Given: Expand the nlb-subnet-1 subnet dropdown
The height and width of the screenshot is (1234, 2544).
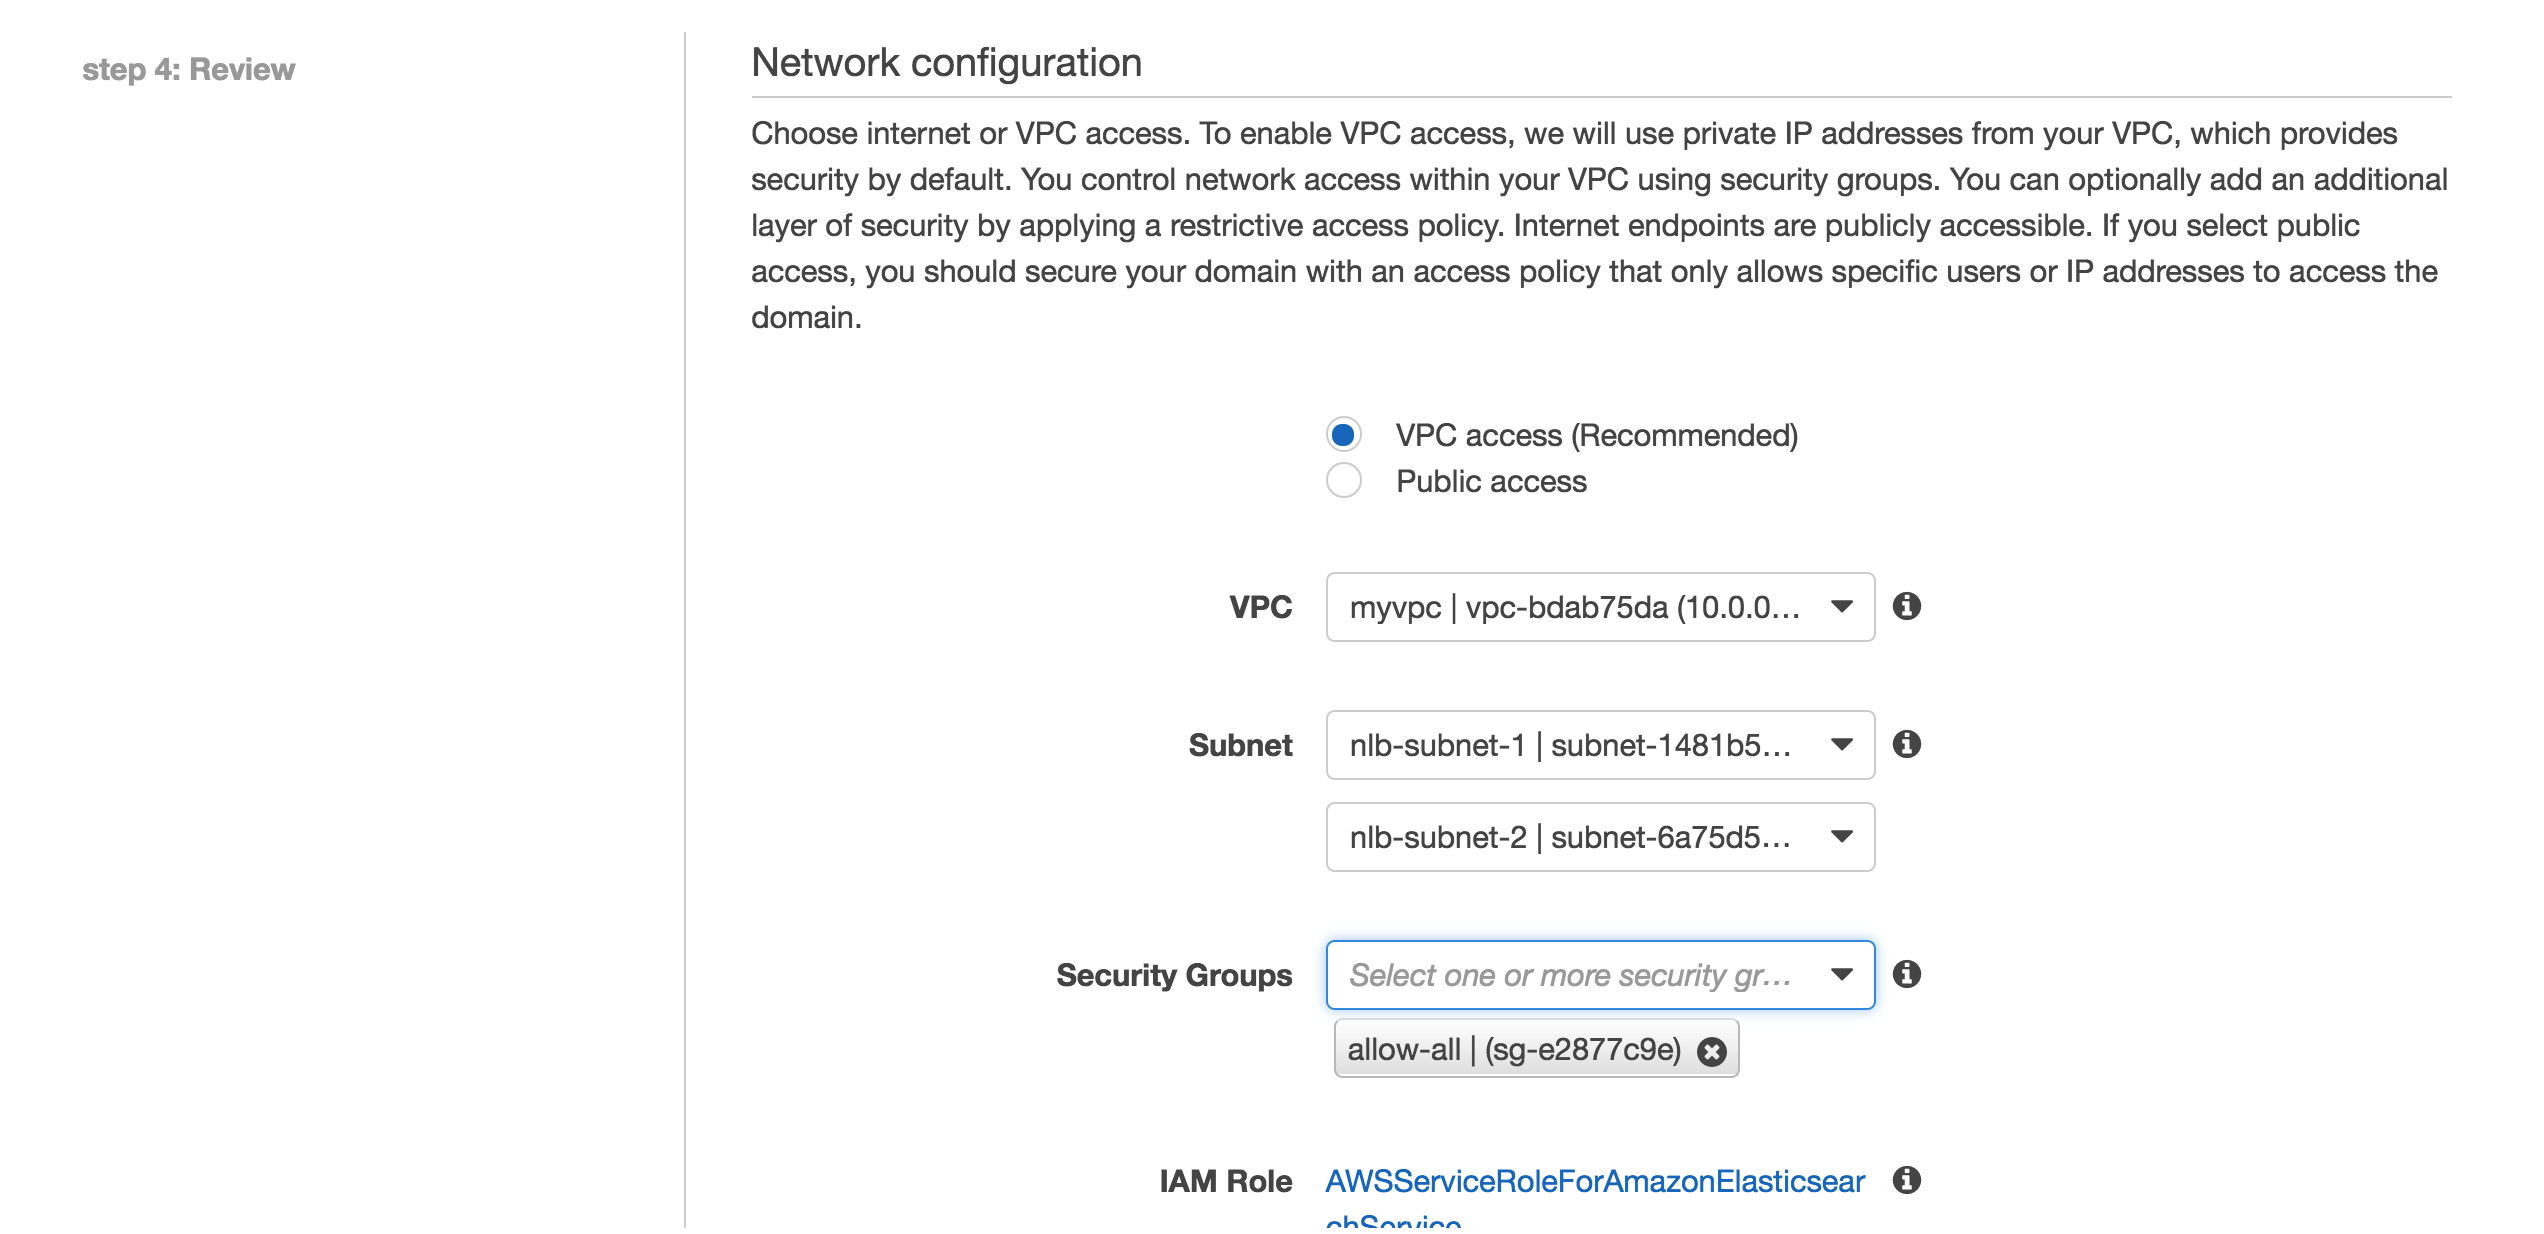Looking at the screenshot, I should 1599,745.
